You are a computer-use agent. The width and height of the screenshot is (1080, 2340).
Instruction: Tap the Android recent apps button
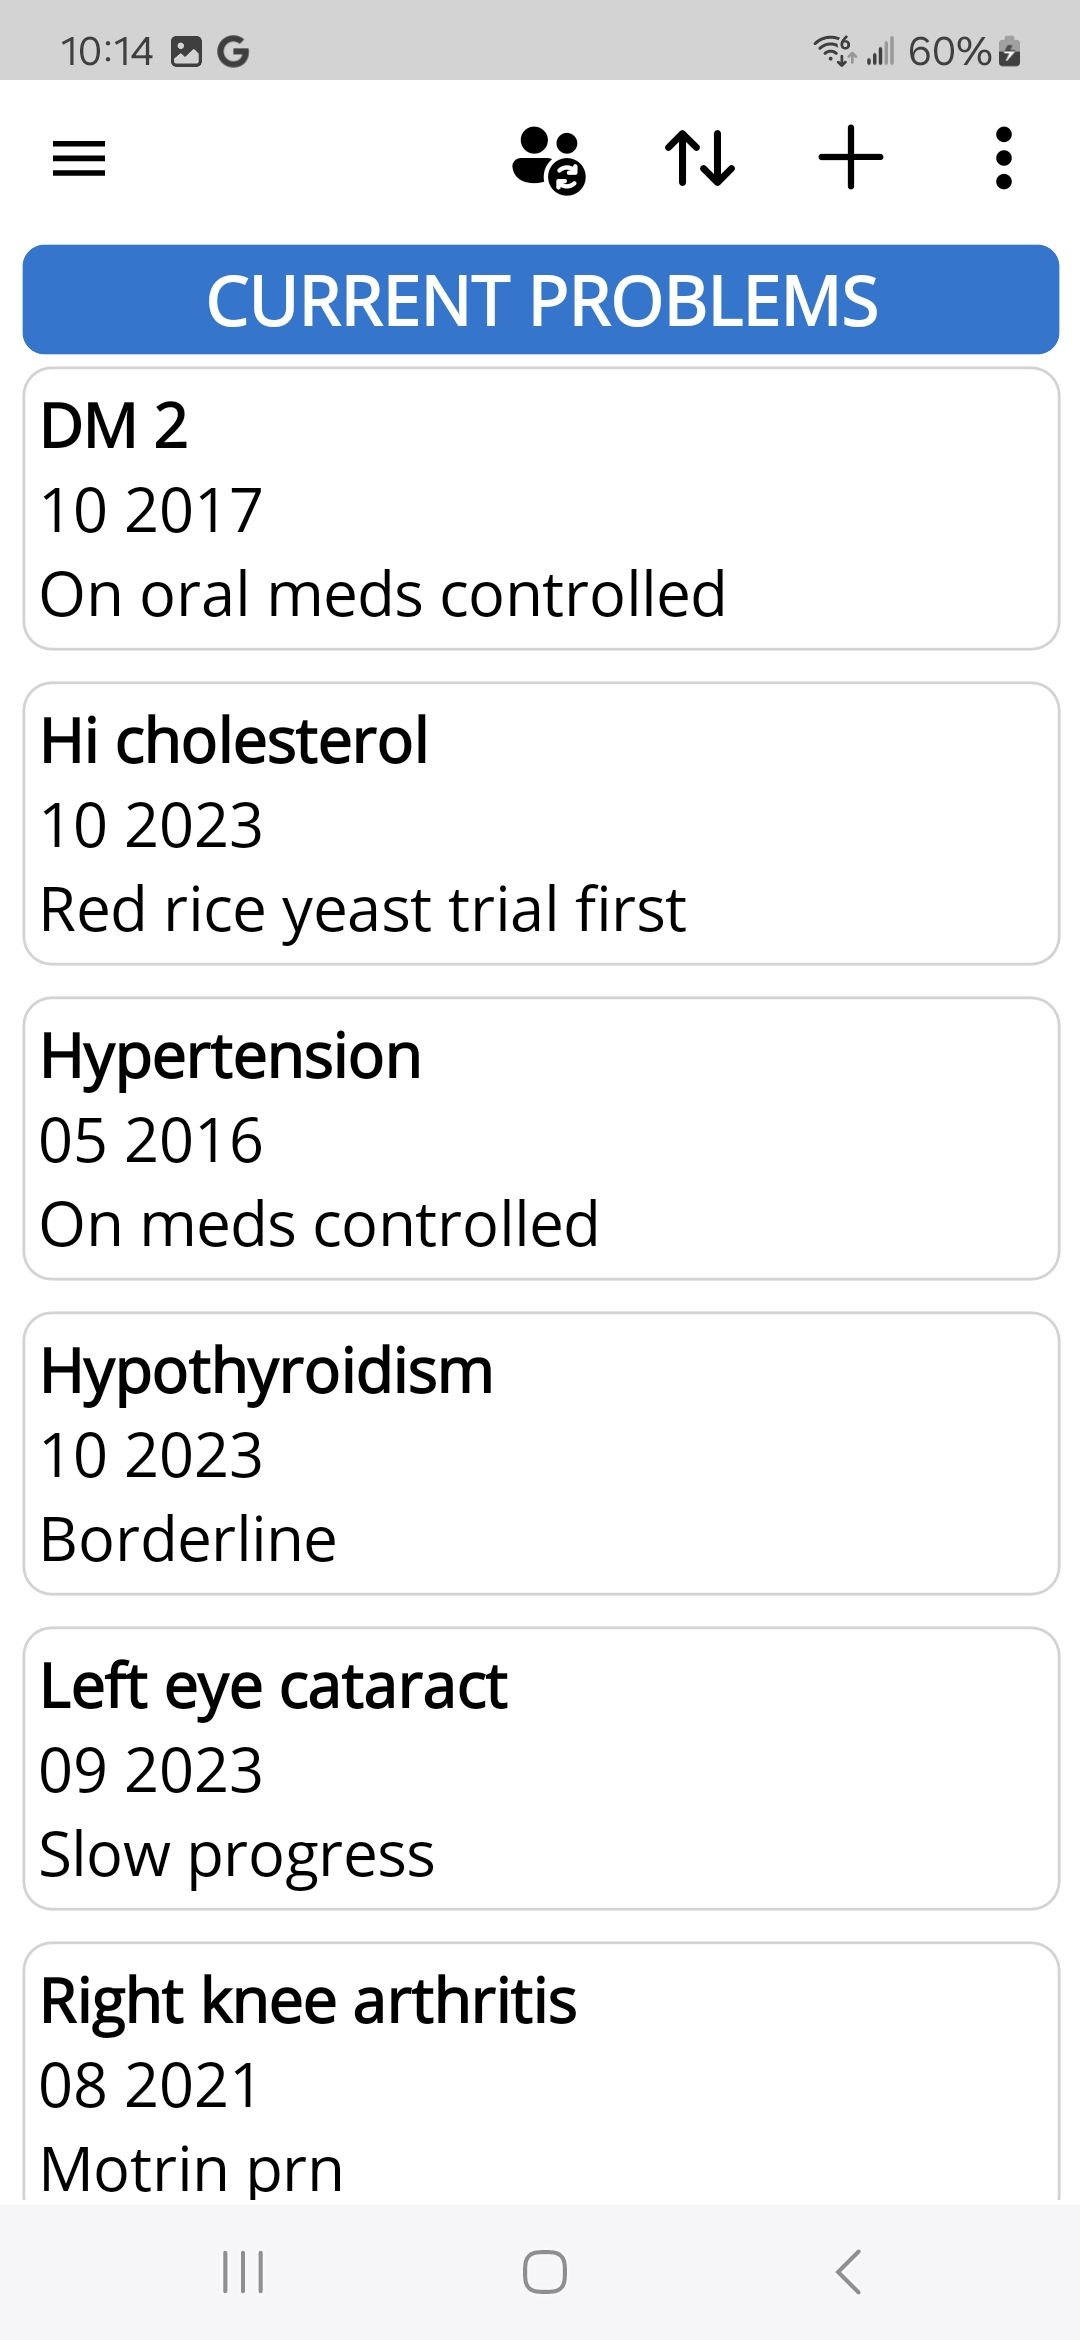[243, 2272]
